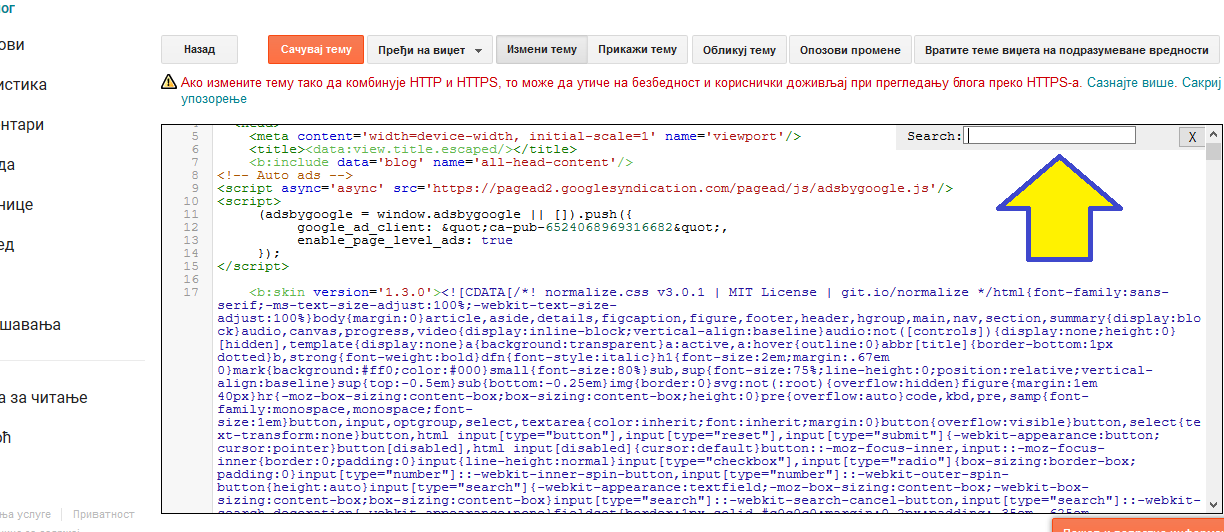Save theme via Сачувај тему button
This screenshot has width=1224, height=532.
(x=315, y=49)
